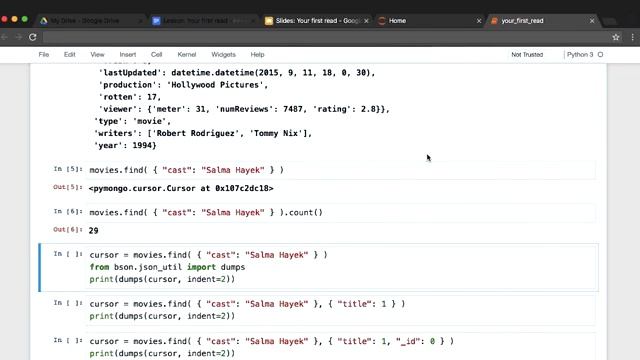640x360 pixels.
Task: Click the In [6]: prompt label
Action: tap(68, 211)
